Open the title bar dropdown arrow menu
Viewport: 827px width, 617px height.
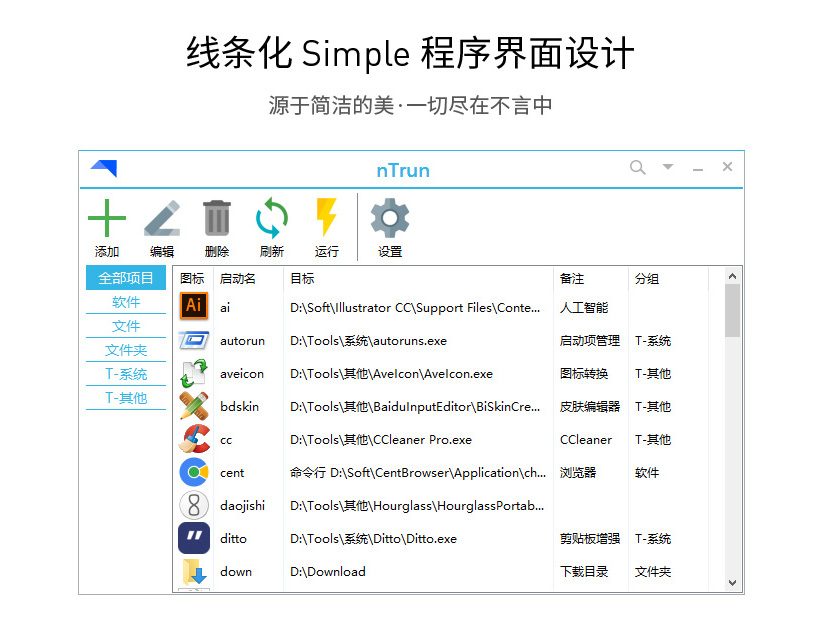pos(668,167)
